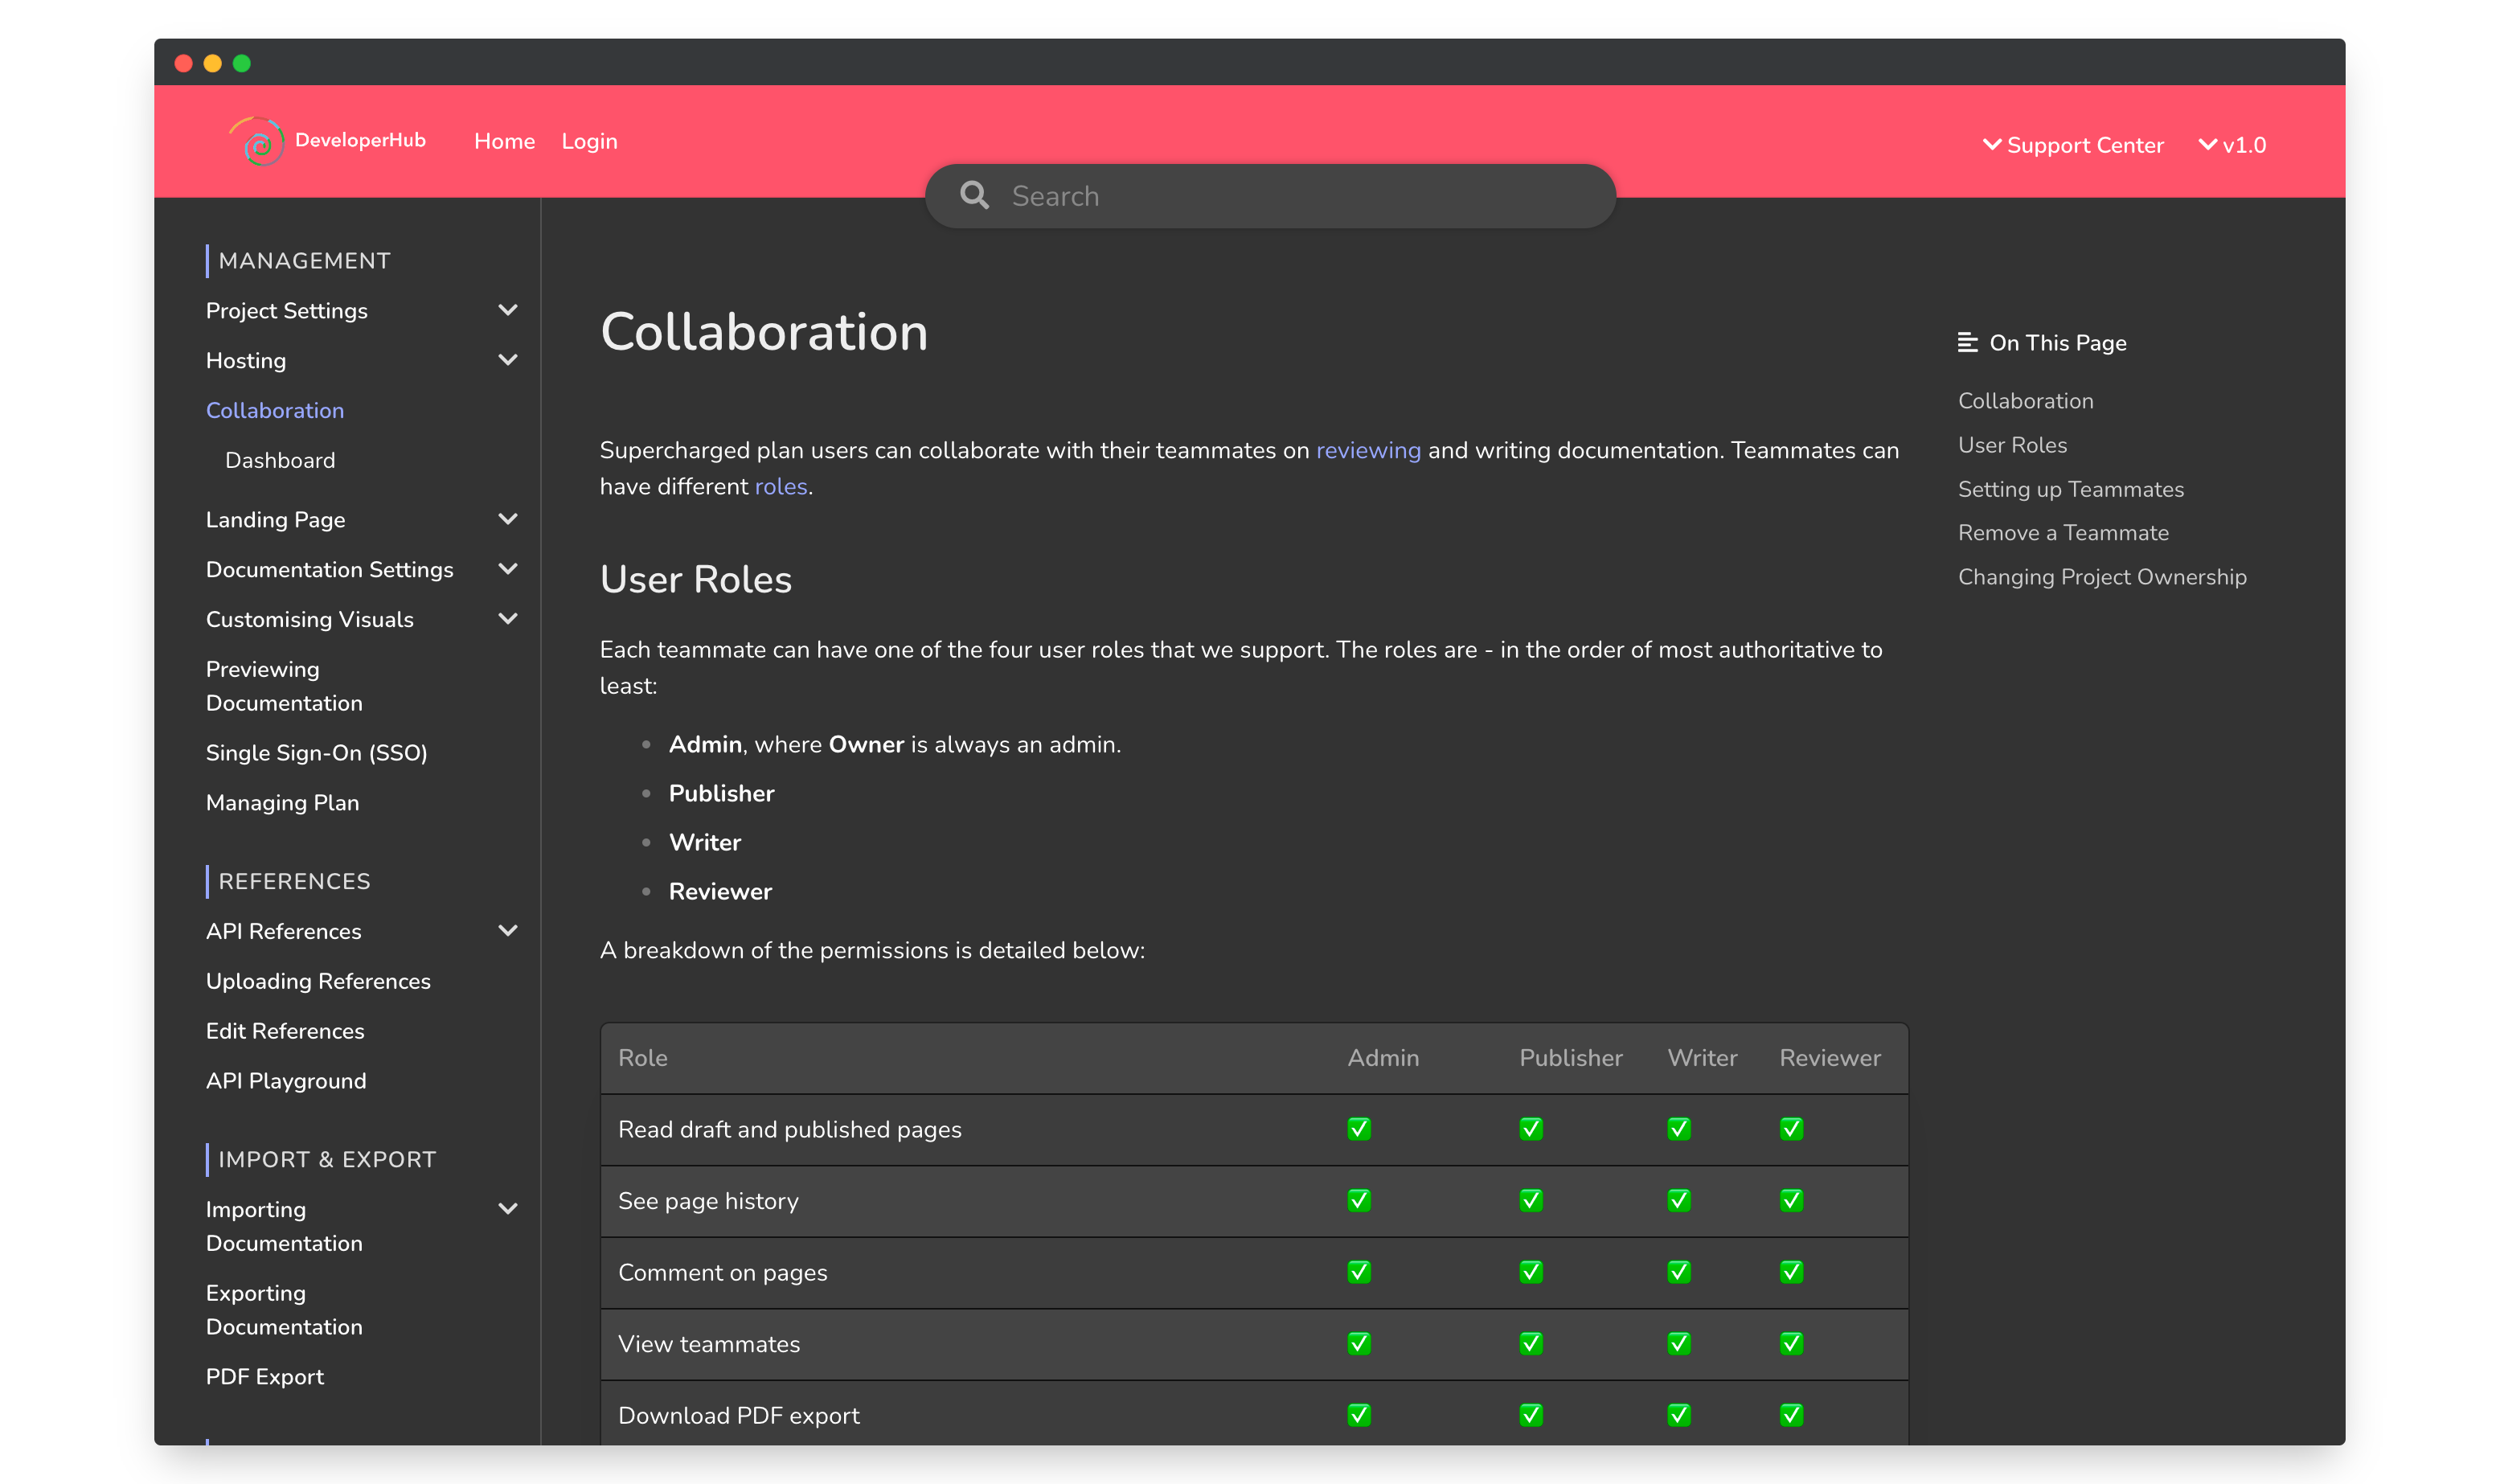The image size is (2500, 1484).
Task: Click the green fullscreen window dot
Action: (x=242, y=64)
